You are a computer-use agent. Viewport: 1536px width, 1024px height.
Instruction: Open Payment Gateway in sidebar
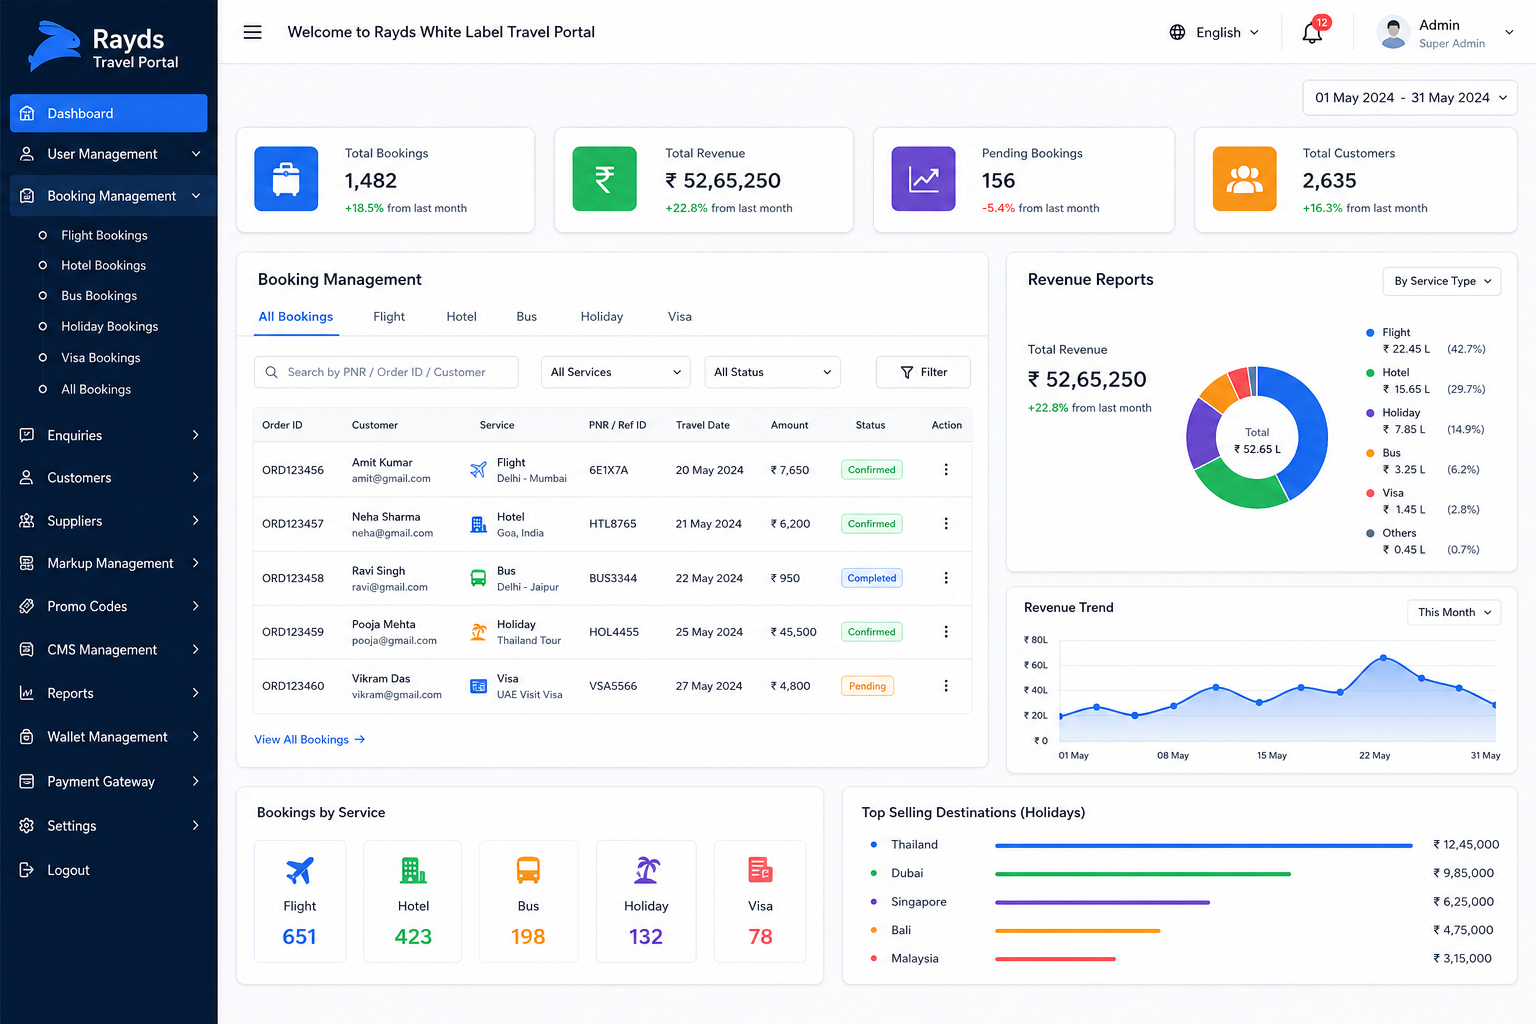click(109, 782)
